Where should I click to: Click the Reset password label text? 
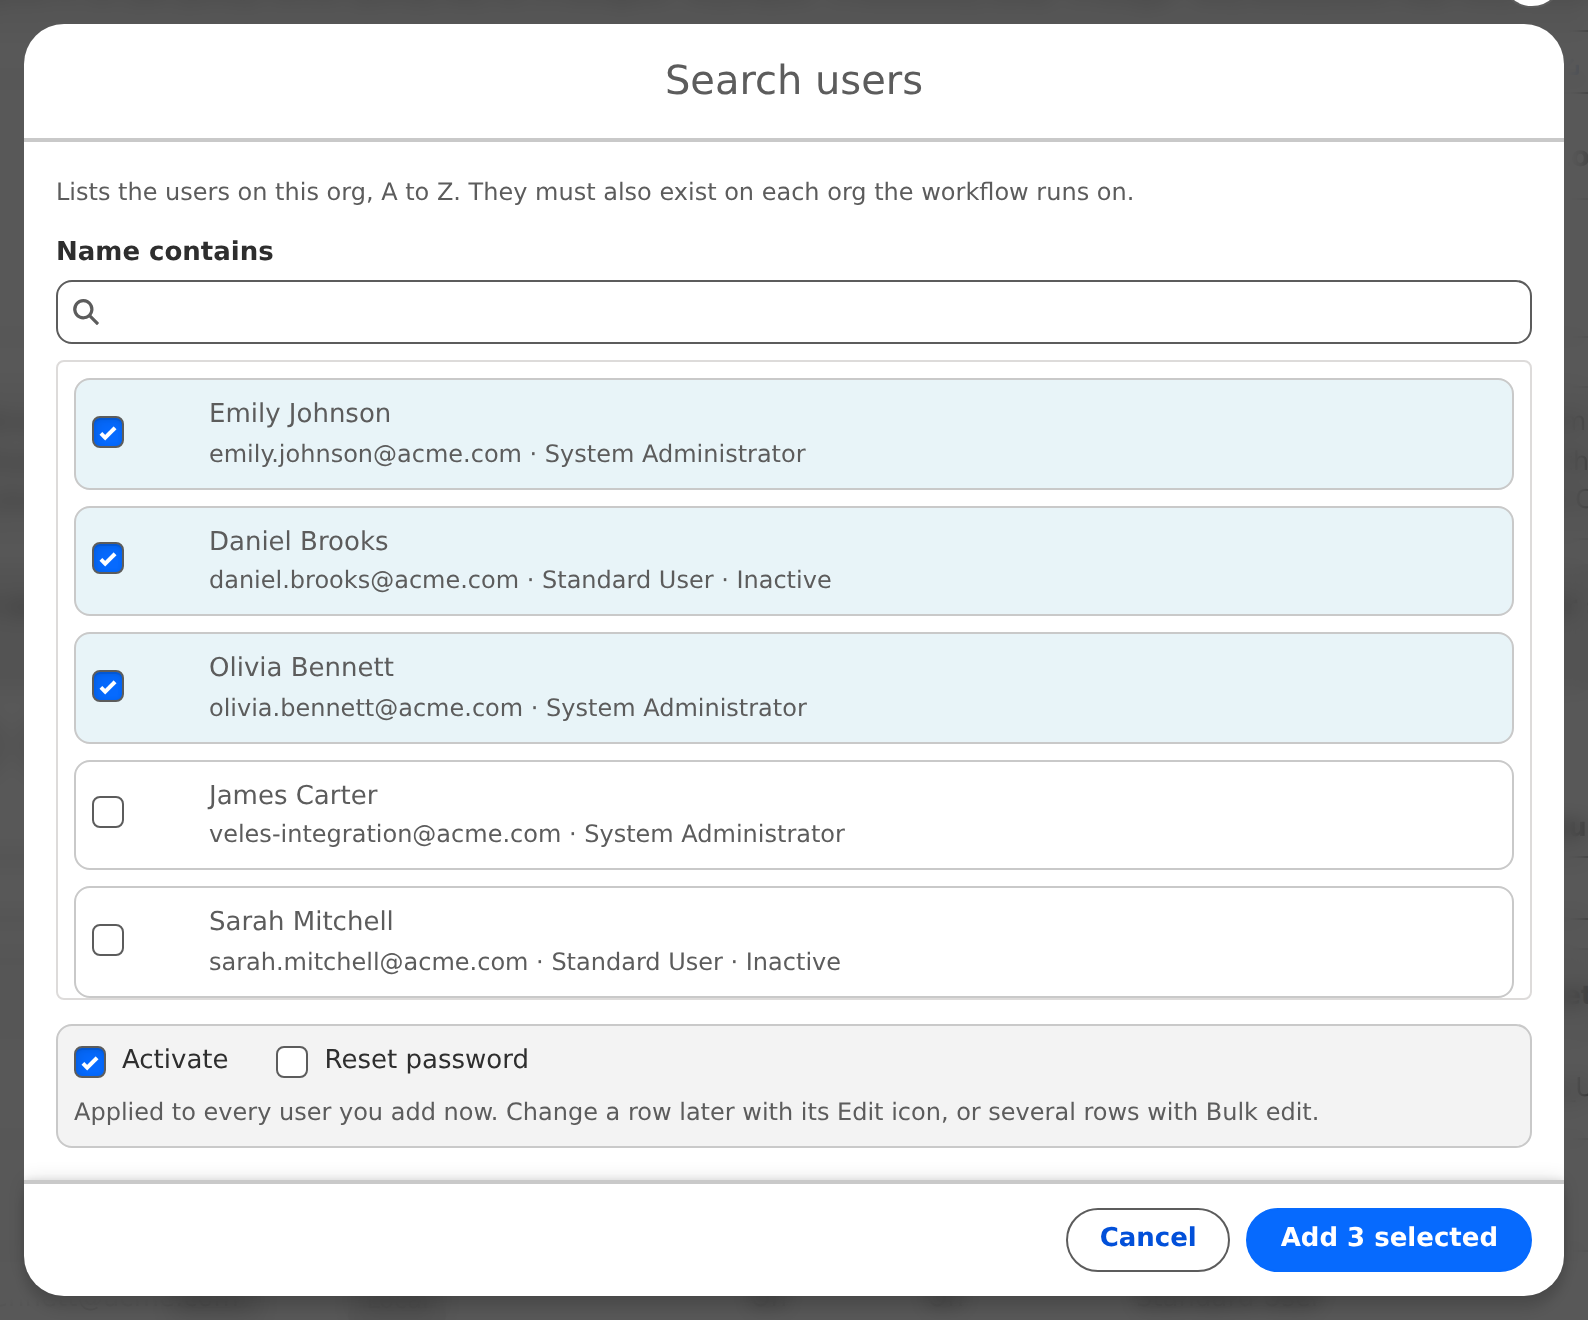tap(427, 1060)
